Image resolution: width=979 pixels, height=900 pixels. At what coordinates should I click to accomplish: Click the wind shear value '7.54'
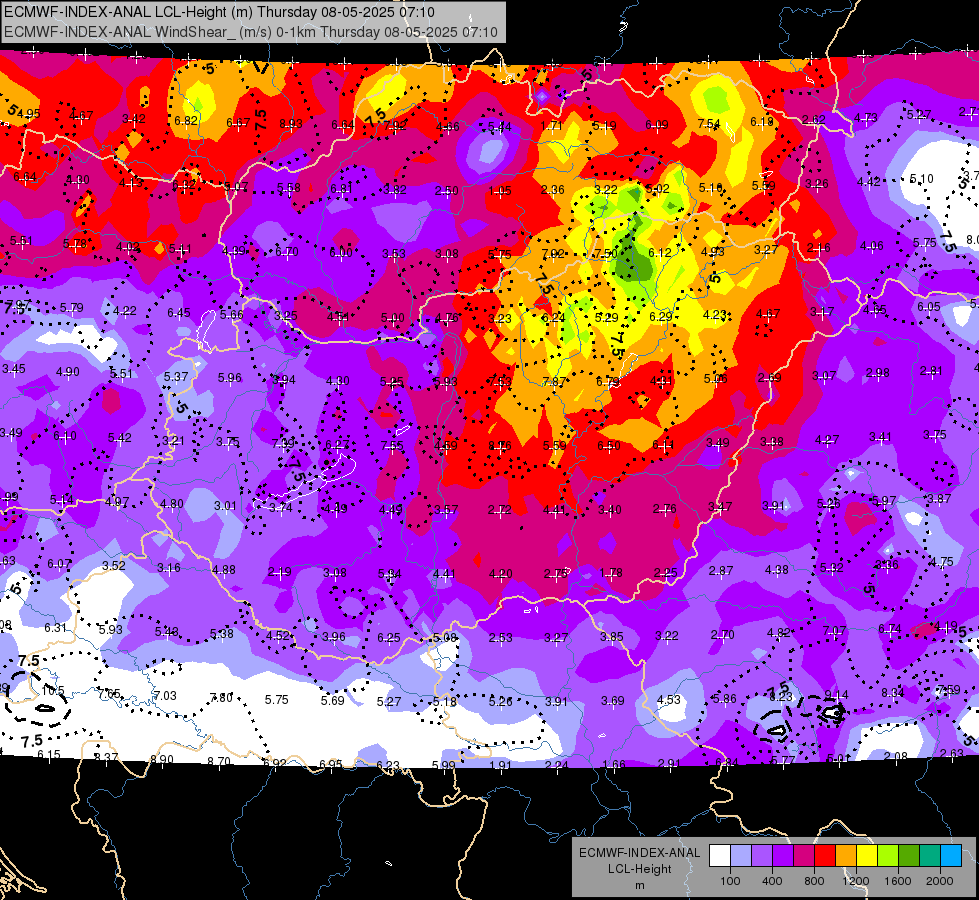coord(709,124)
